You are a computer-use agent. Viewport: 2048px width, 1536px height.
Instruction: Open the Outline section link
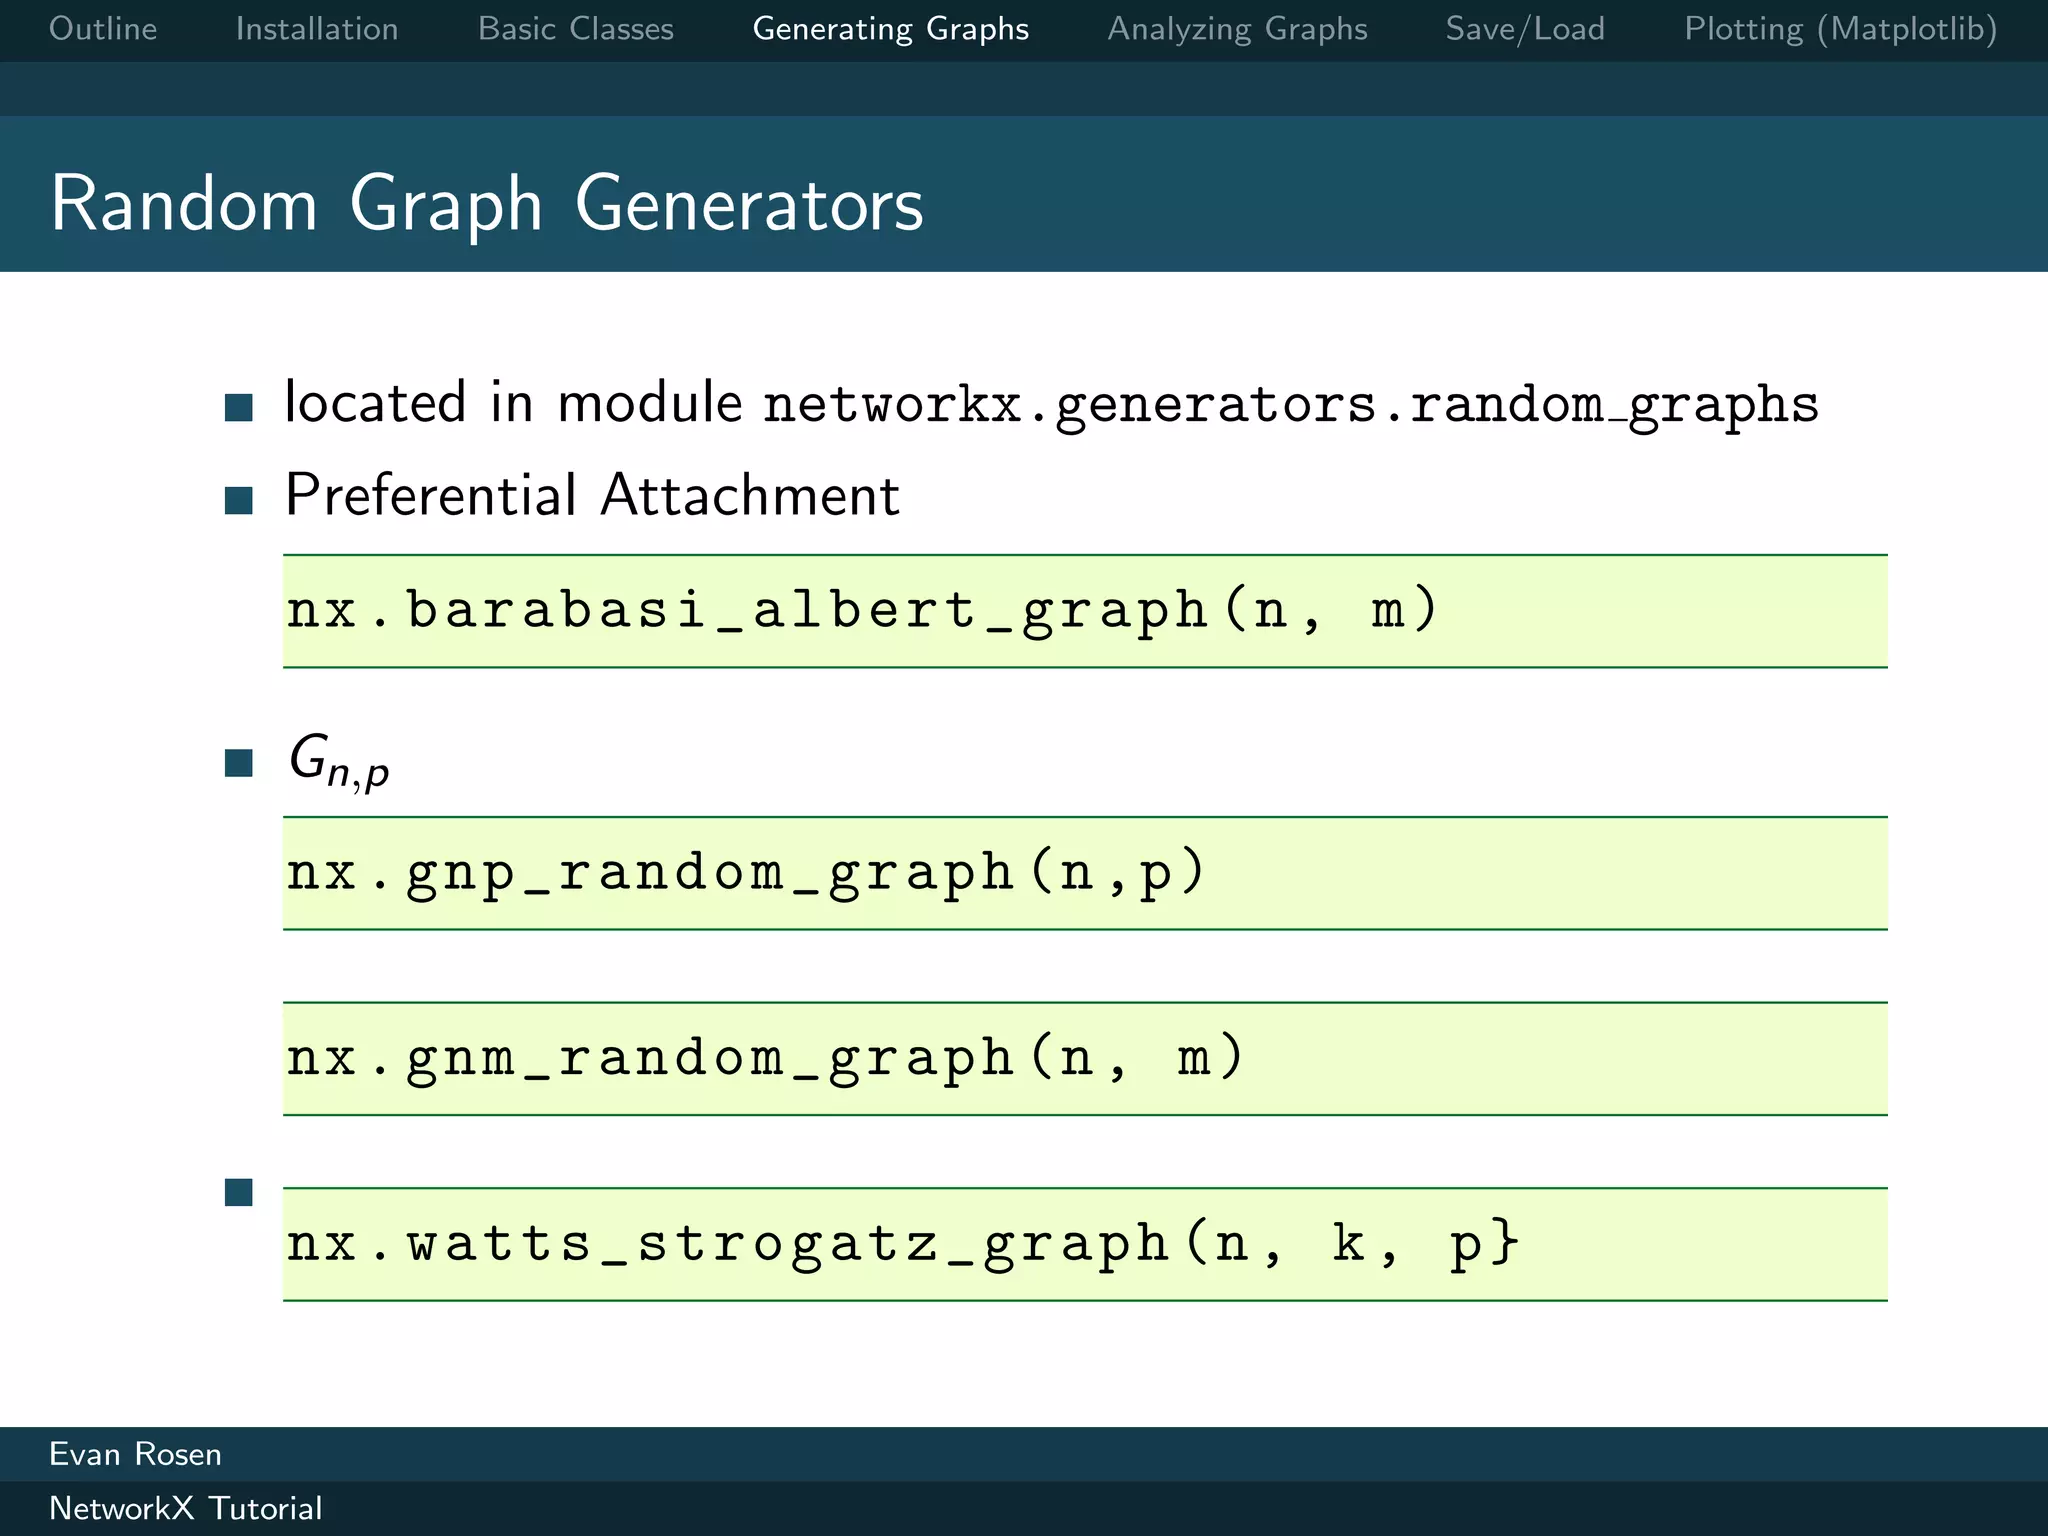(103, 29)
